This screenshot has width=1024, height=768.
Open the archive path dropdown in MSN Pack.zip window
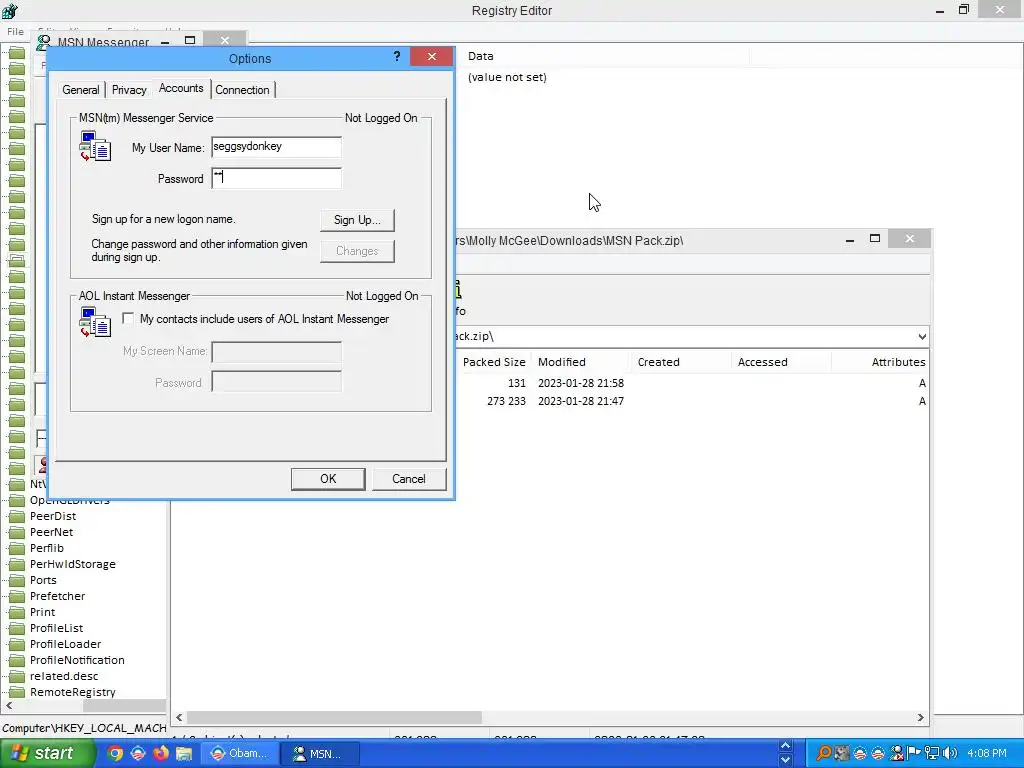[921, 337]
